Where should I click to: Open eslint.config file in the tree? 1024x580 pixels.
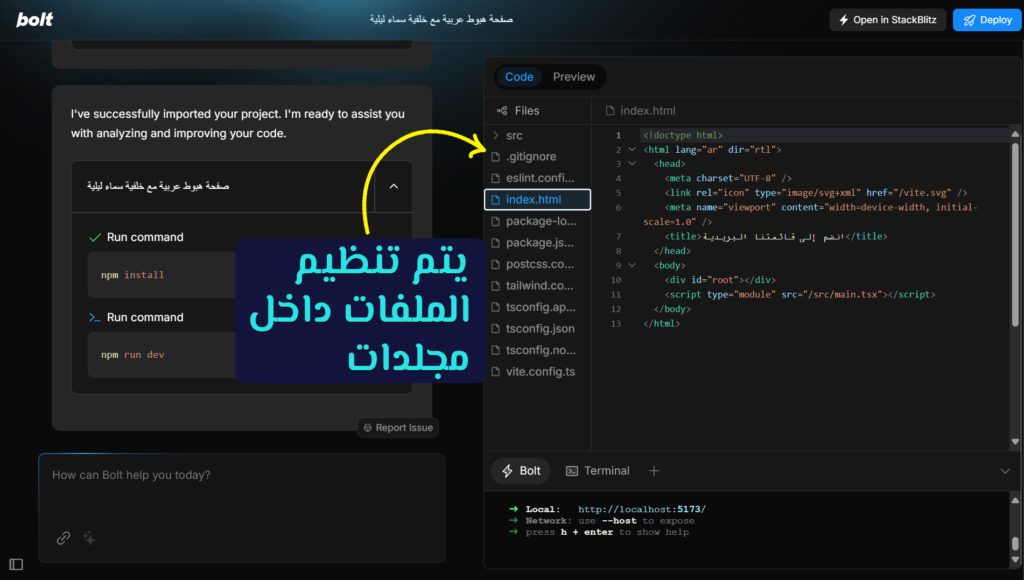[x=537, y=178]
